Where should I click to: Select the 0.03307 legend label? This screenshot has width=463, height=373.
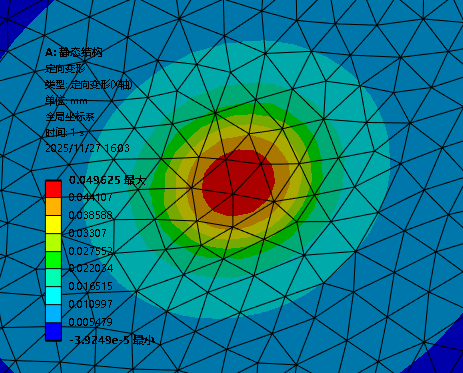coord(87,233)
